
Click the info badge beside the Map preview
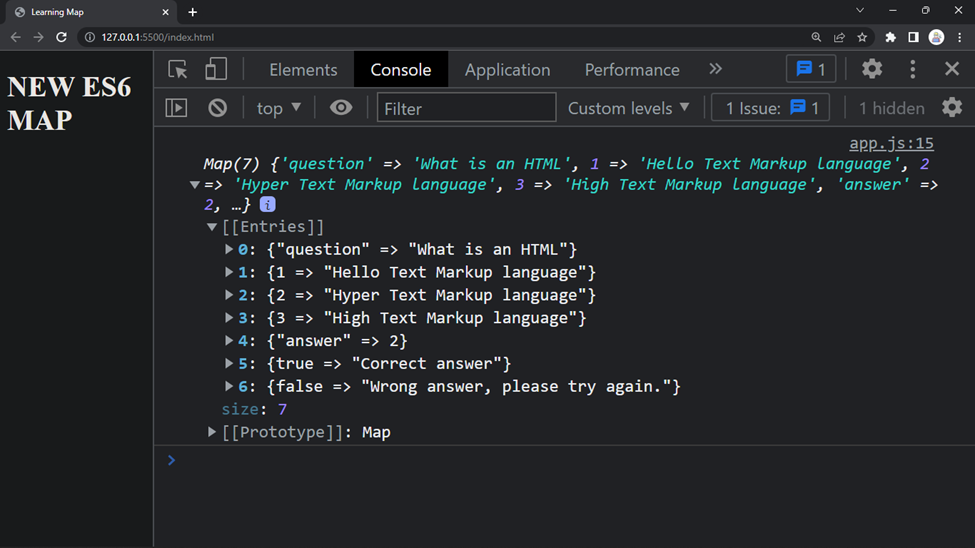(x=267, y=205)
